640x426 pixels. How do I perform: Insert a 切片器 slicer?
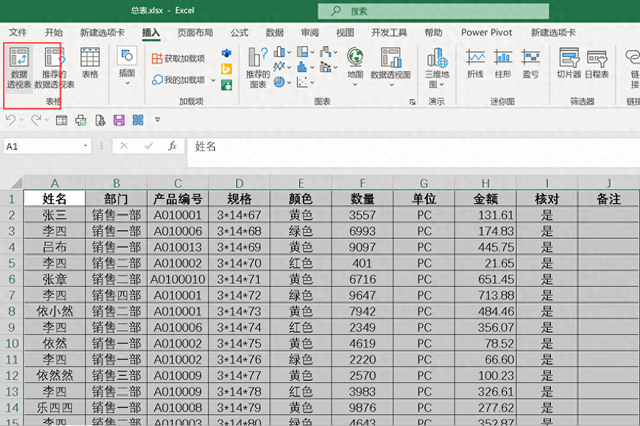coord(569,63)
